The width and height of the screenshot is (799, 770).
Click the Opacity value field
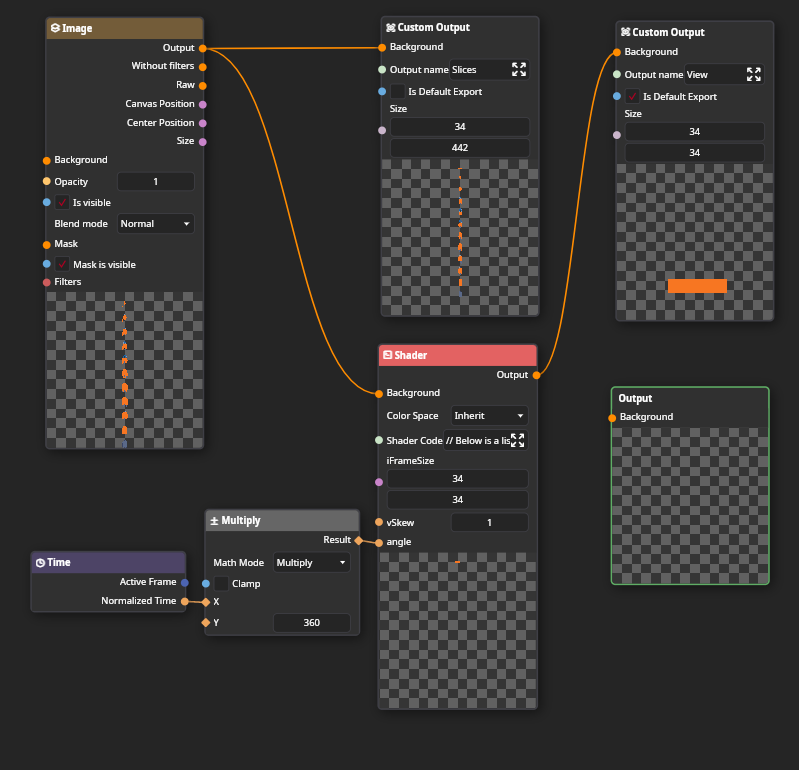(x=156, y=182)
